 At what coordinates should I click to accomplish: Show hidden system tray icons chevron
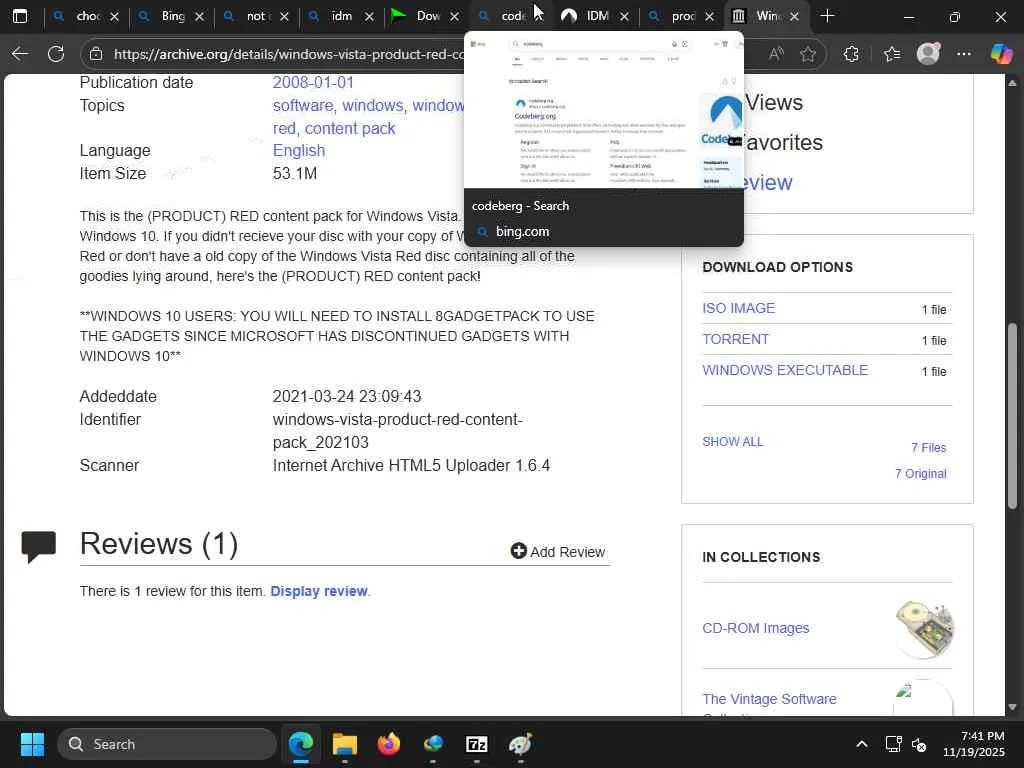coord(862,744)
